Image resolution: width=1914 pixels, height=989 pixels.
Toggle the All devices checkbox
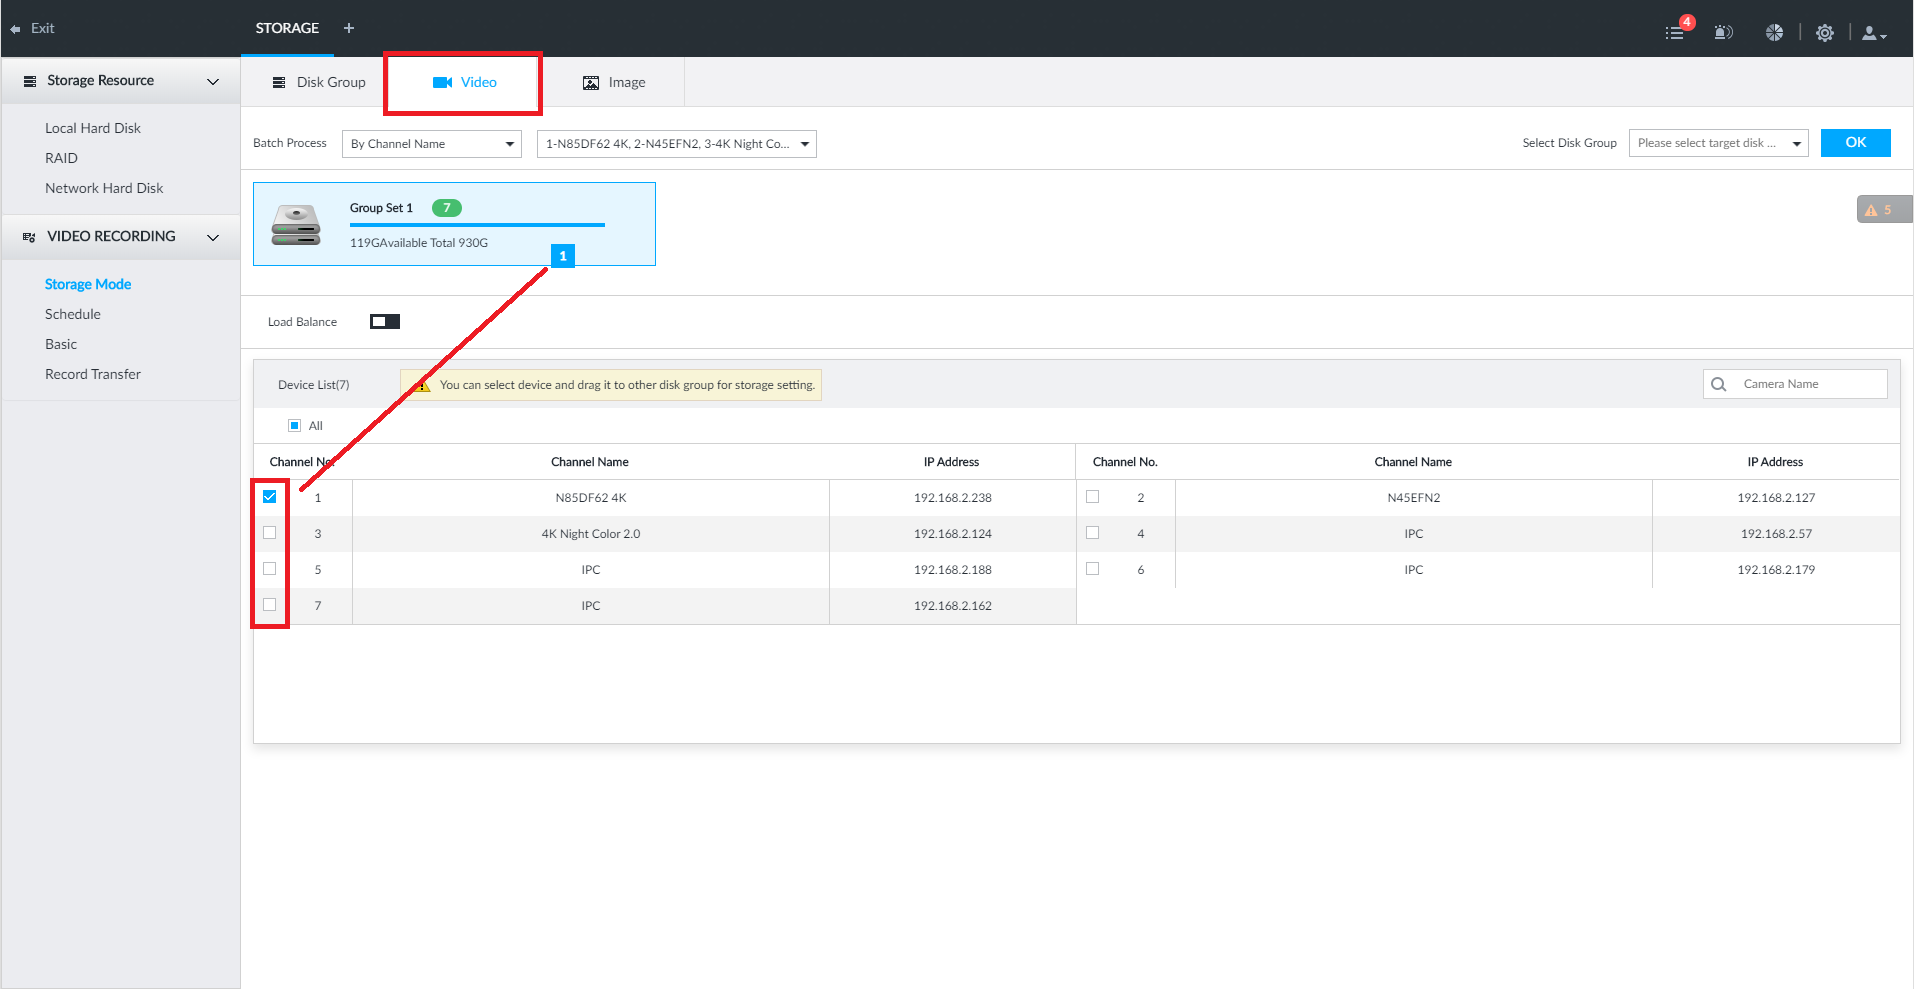coord(295,426)
